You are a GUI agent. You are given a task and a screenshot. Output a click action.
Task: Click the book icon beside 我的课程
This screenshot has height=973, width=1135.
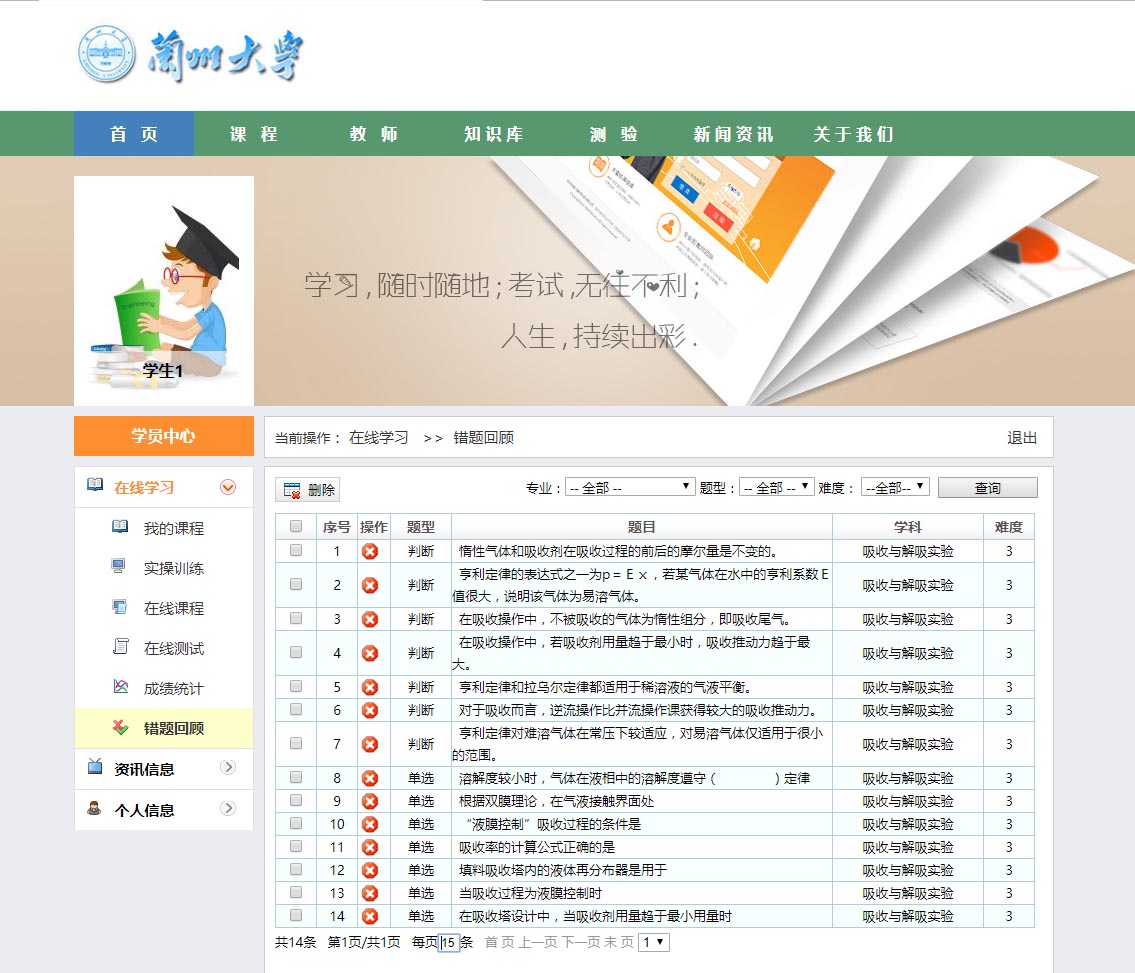coord(120,527)
